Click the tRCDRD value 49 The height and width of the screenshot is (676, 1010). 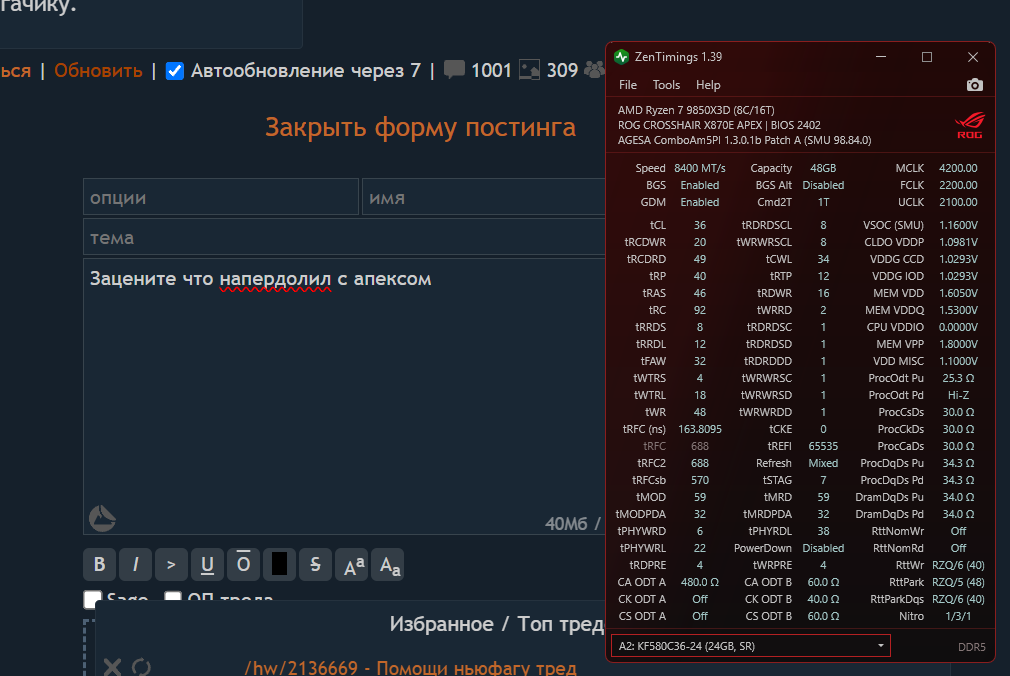coord(700,259)
